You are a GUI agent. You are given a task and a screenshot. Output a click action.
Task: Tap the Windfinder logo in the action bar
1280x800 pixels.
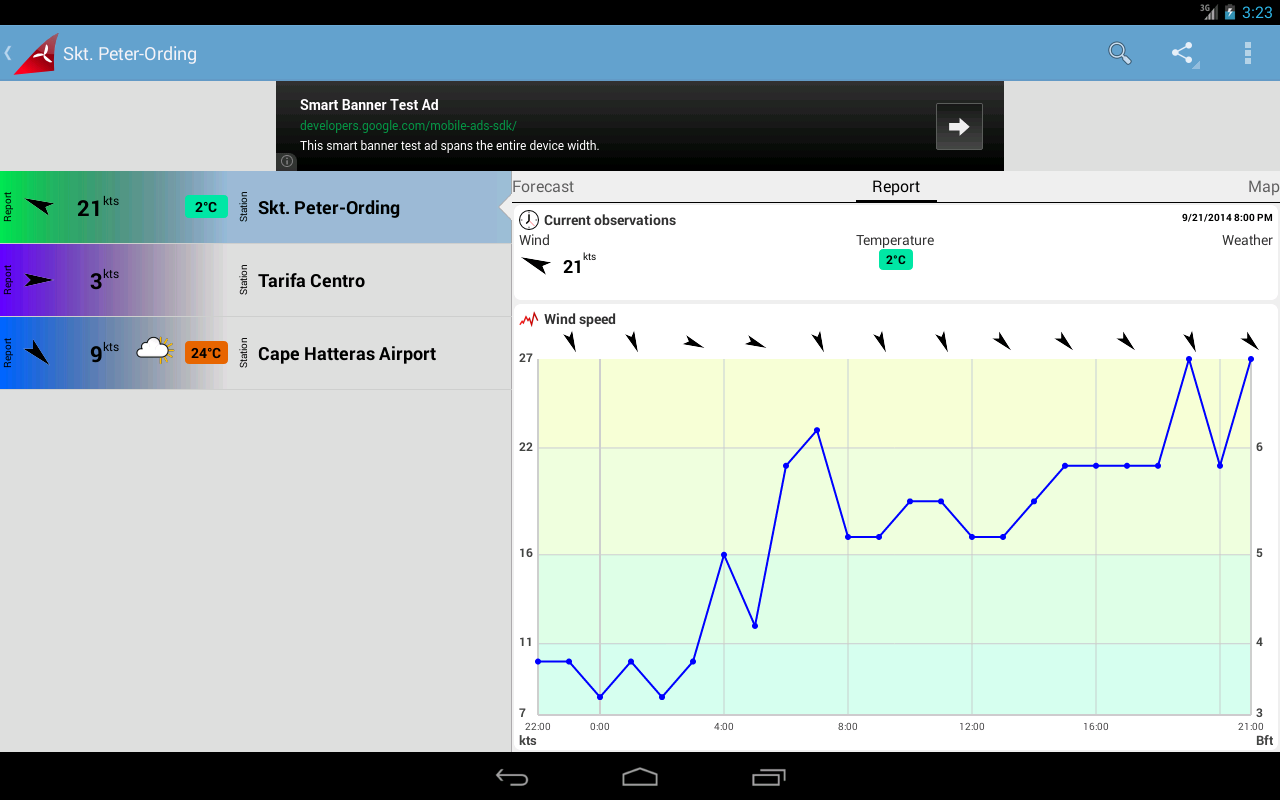33,53
